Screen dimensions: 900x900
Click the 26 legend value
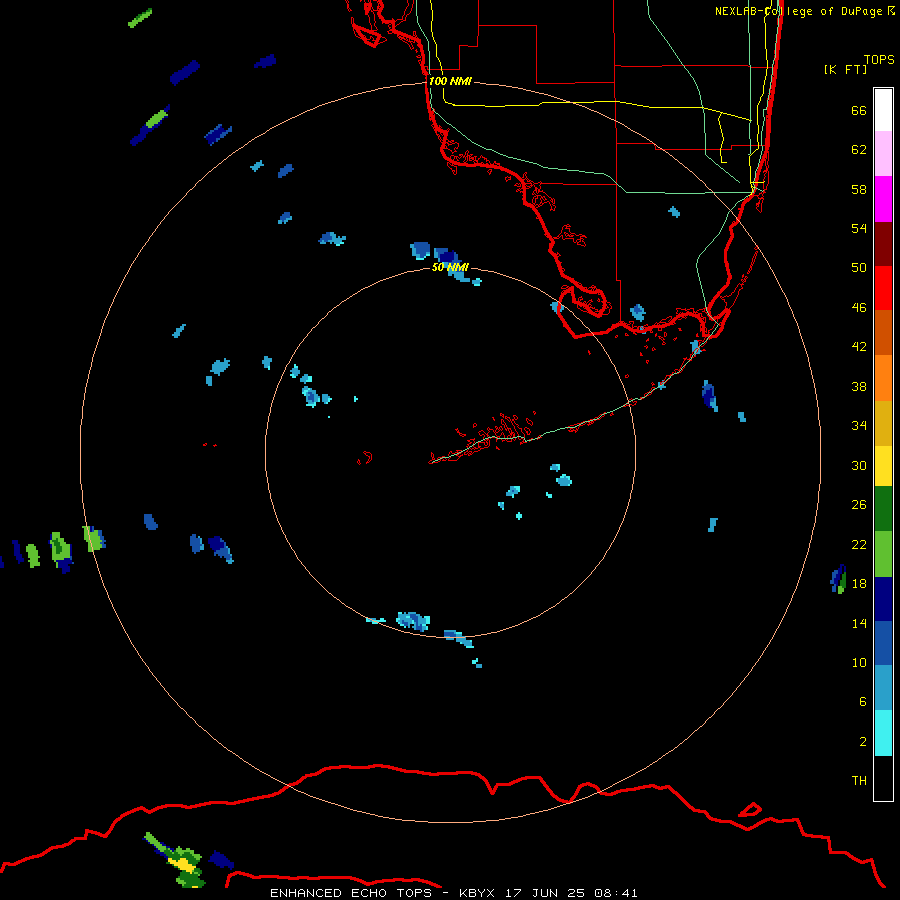pyautogui.click(x=859, y=505)
